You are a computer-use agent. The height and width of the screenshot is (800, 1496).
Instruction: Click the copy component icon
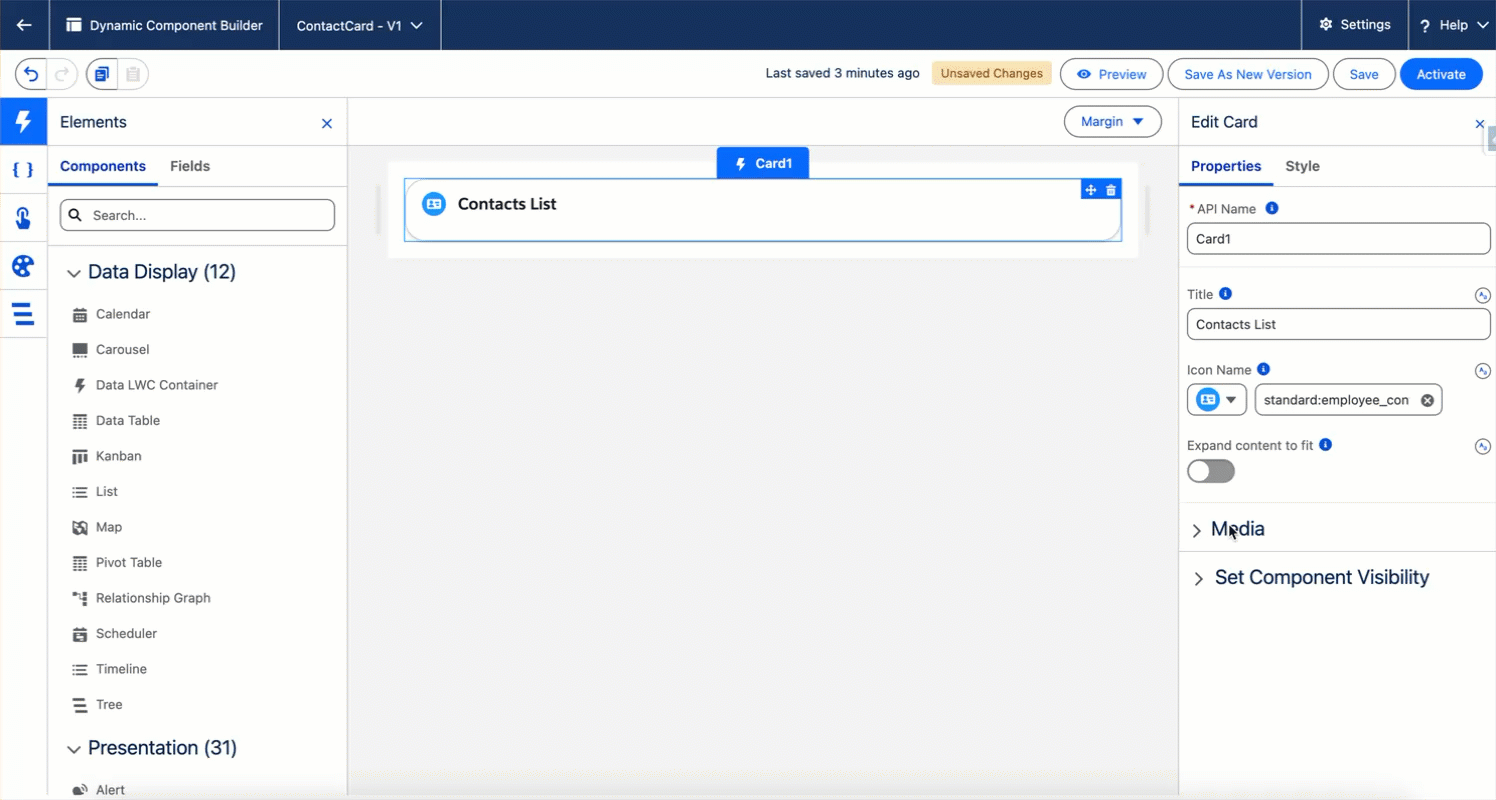click(101, 74)
